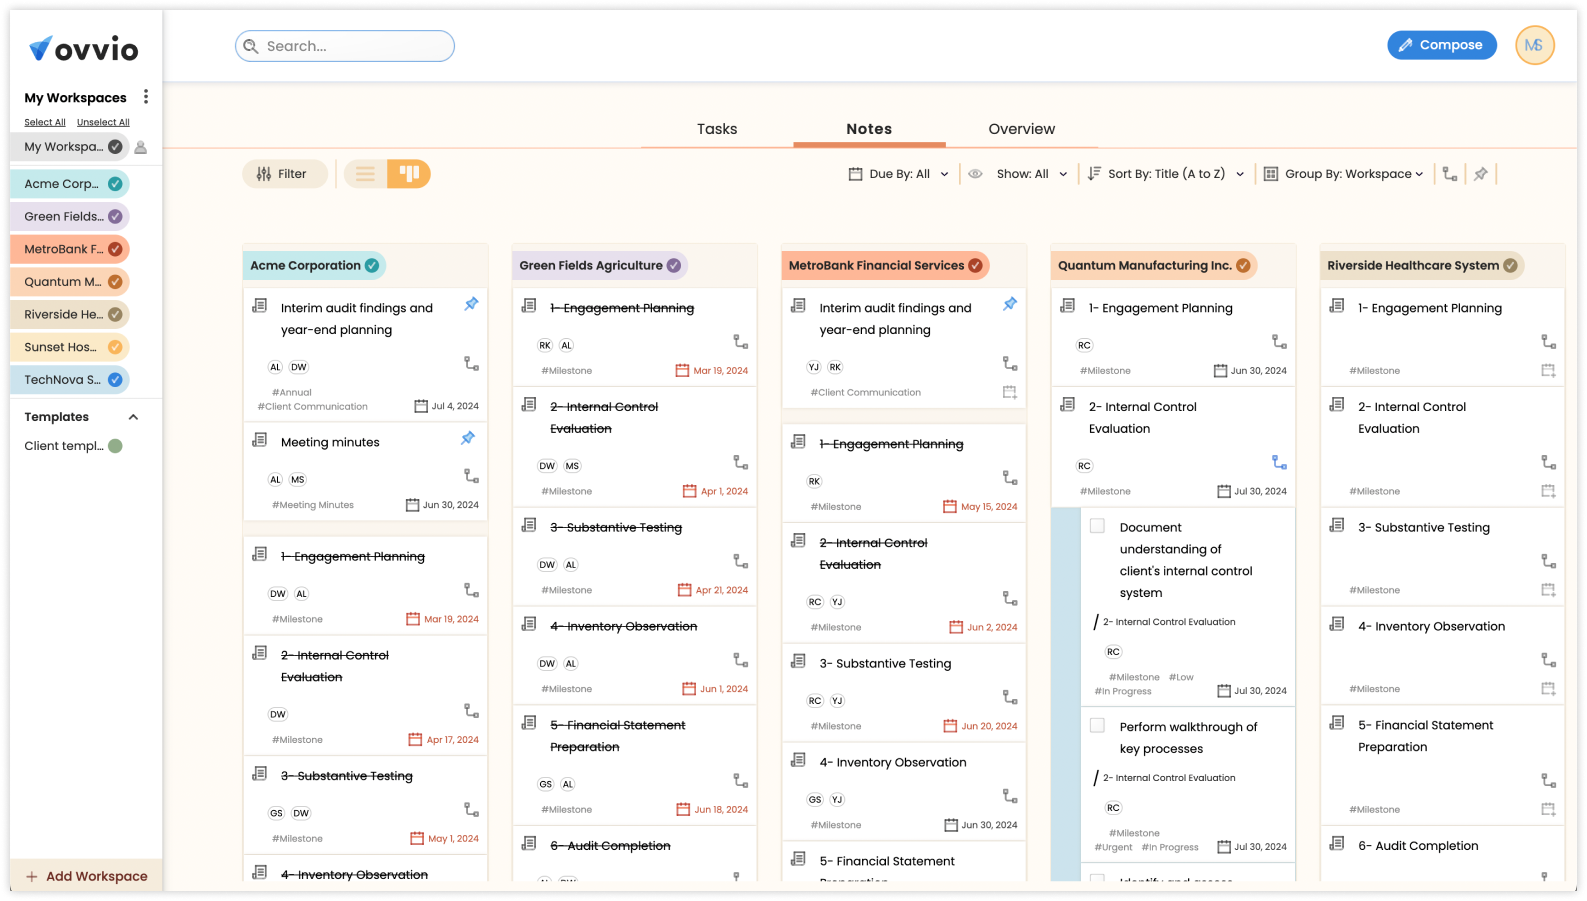Open the My Workspaces three-dot menu
1587x901 pixels.
pyautogui.click(x=146, y=97)
